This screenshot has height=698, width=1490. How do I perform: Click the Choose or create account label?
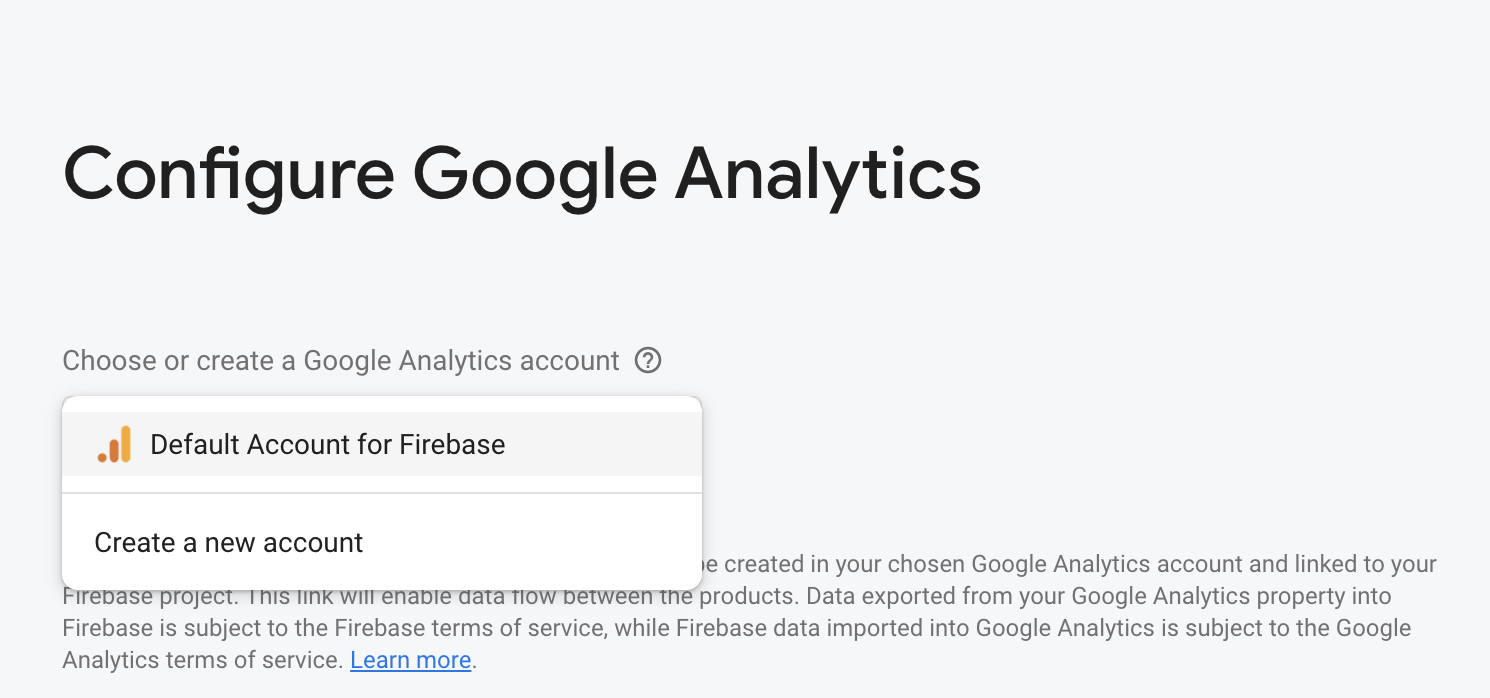coord(340,360)
